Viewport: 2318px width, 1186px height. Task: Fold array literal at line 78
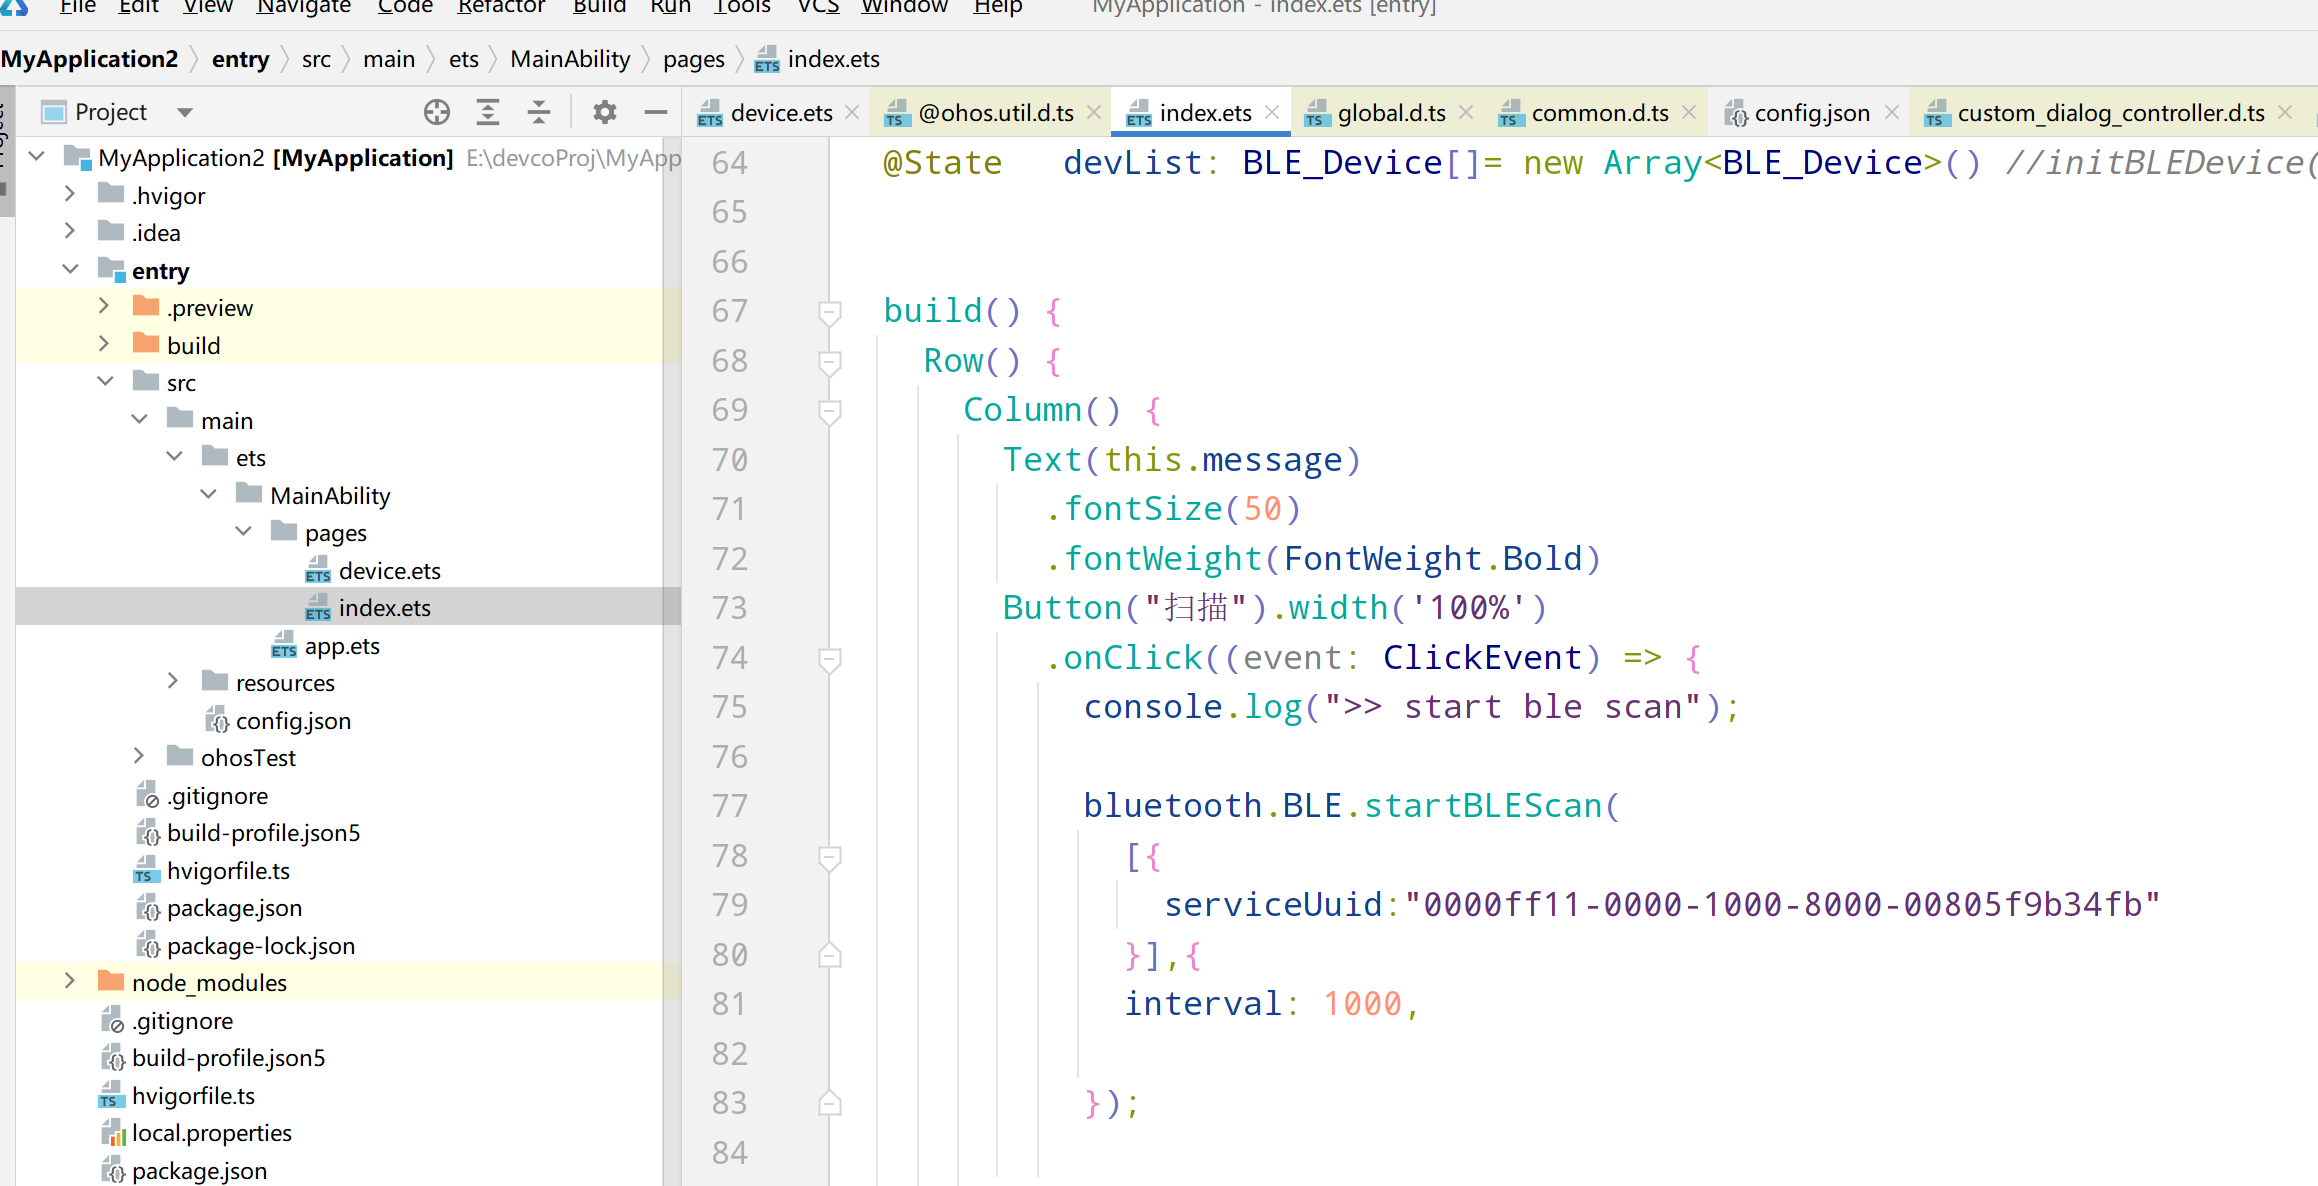click(829, 856)
